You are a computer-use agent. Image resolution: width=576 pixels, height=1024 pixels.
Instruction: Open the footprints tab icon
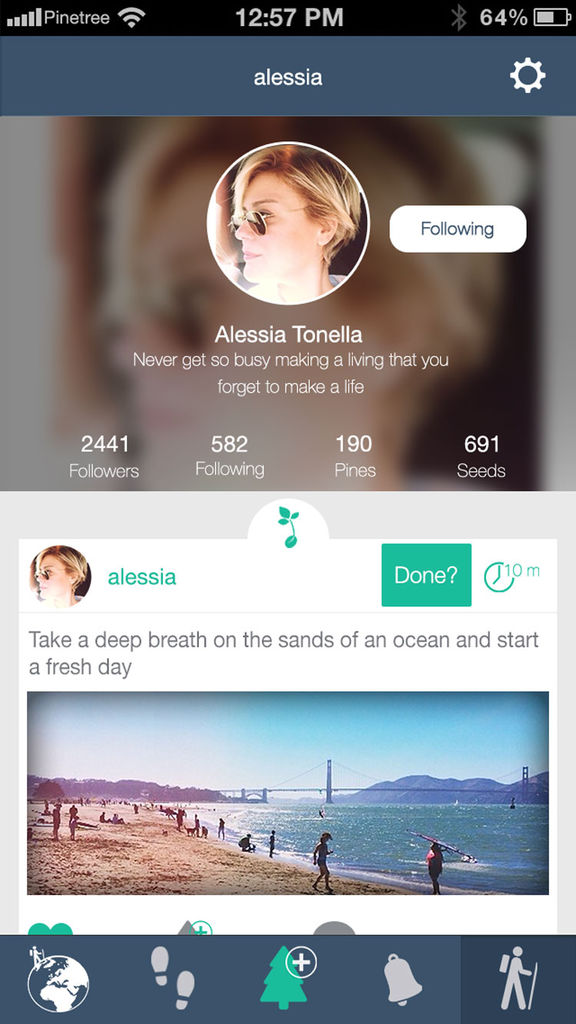pos(172,978)
